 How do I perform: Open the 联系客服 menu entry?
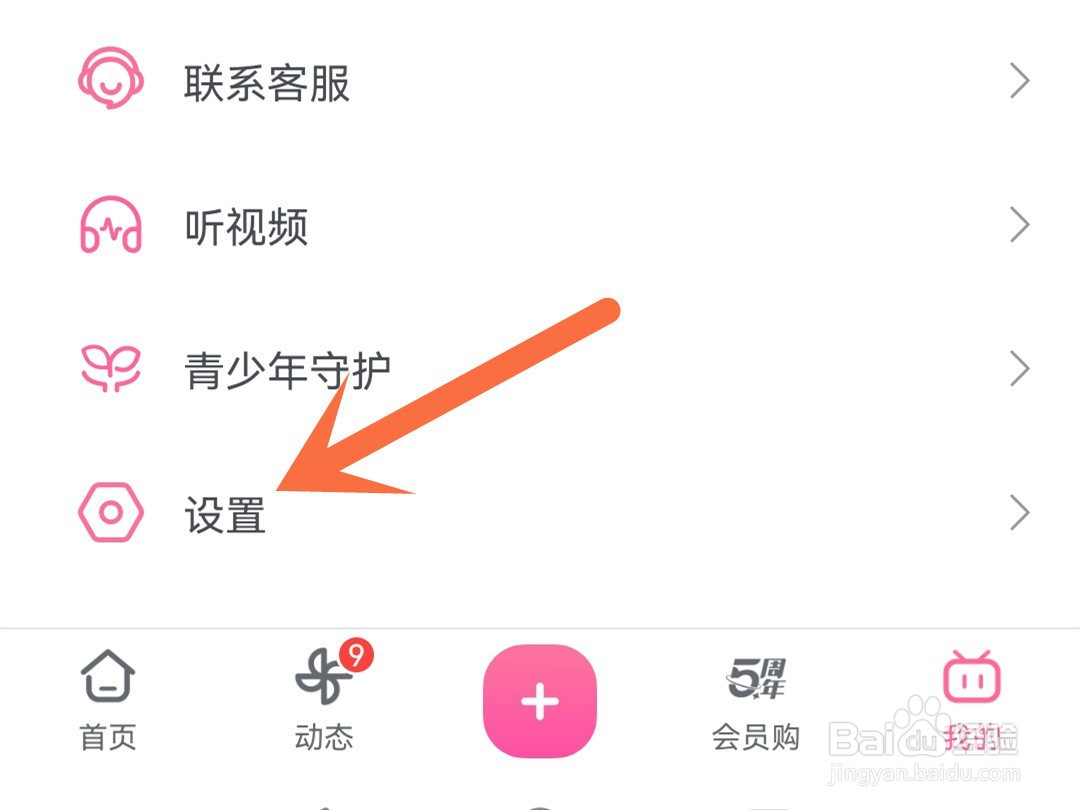click(x=540, y=81)
